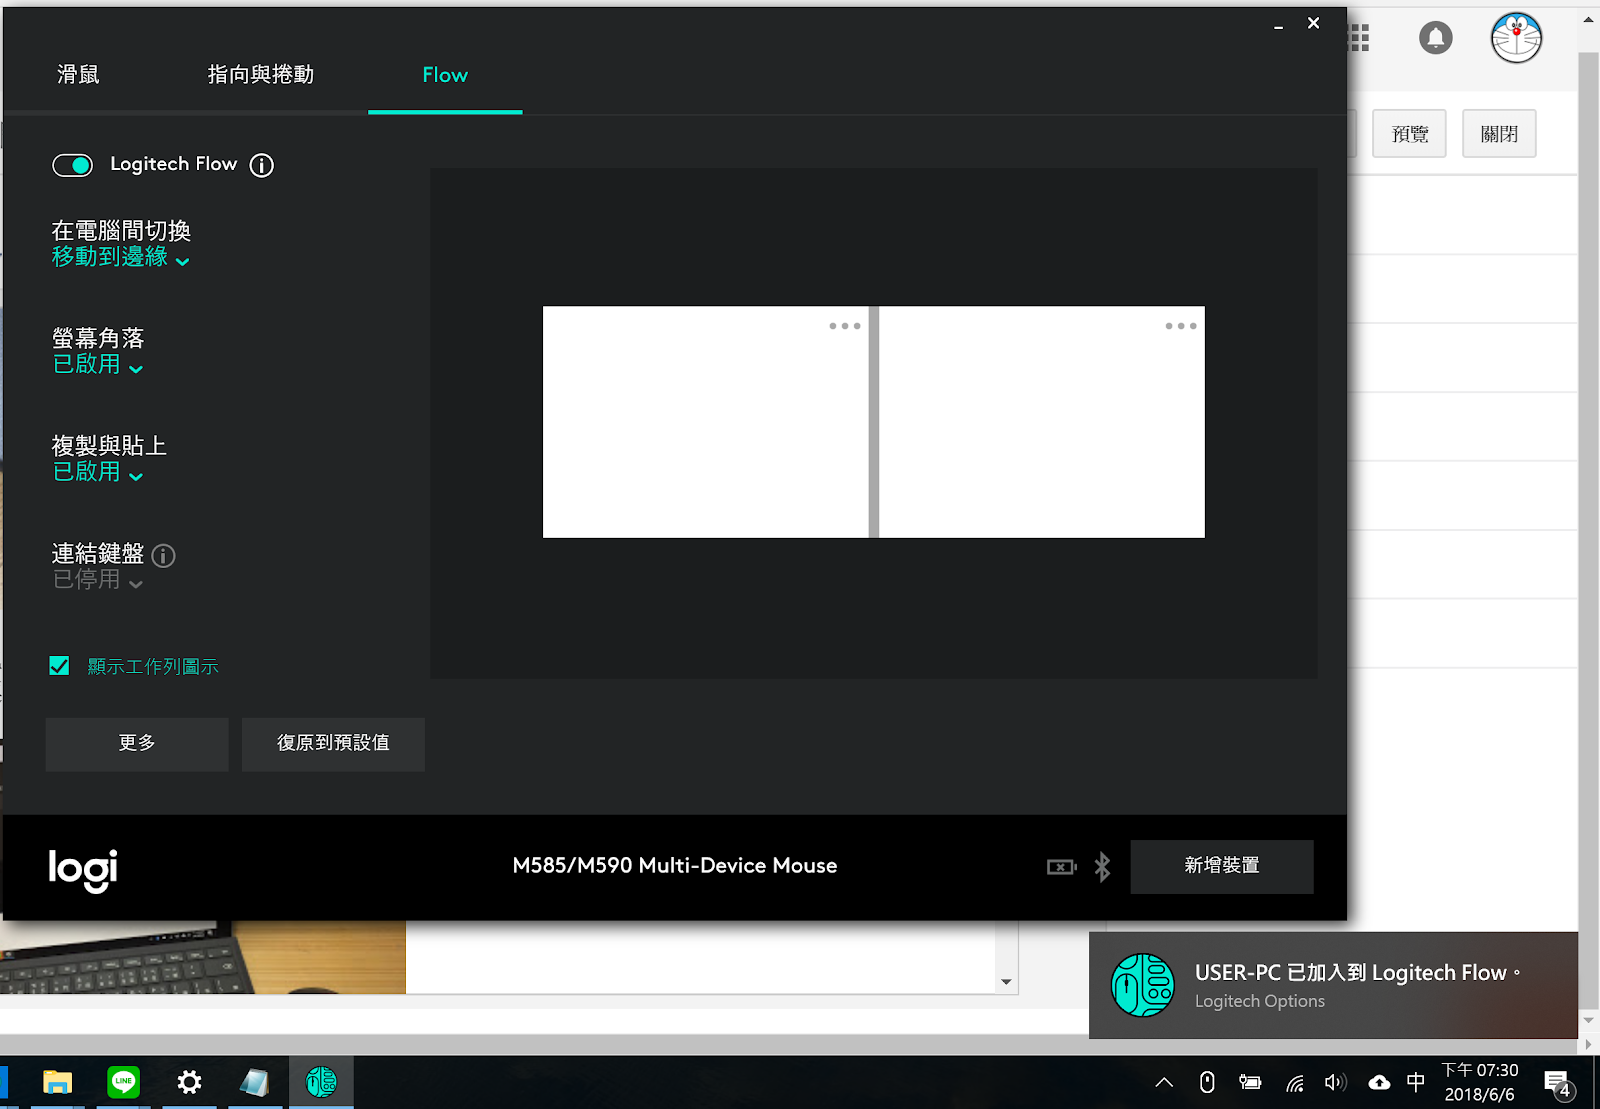The height and width of the screenshot is (1109, 1600).
Task: Open the Doraemon profile avatar
Action: (1516, 39)
